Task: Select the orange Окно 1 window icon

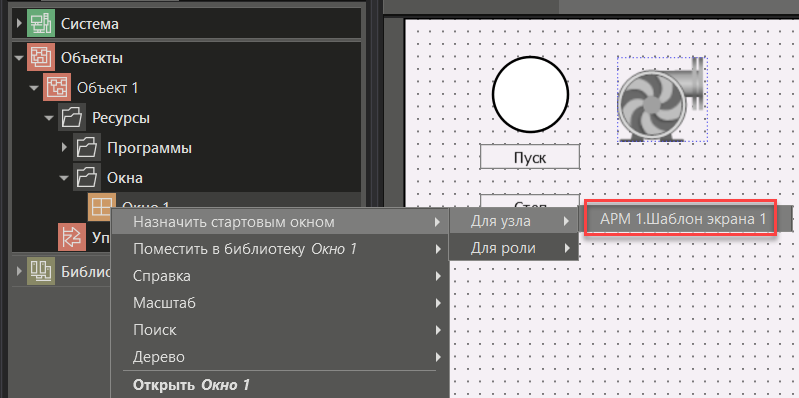Action: tap(101, 206)
